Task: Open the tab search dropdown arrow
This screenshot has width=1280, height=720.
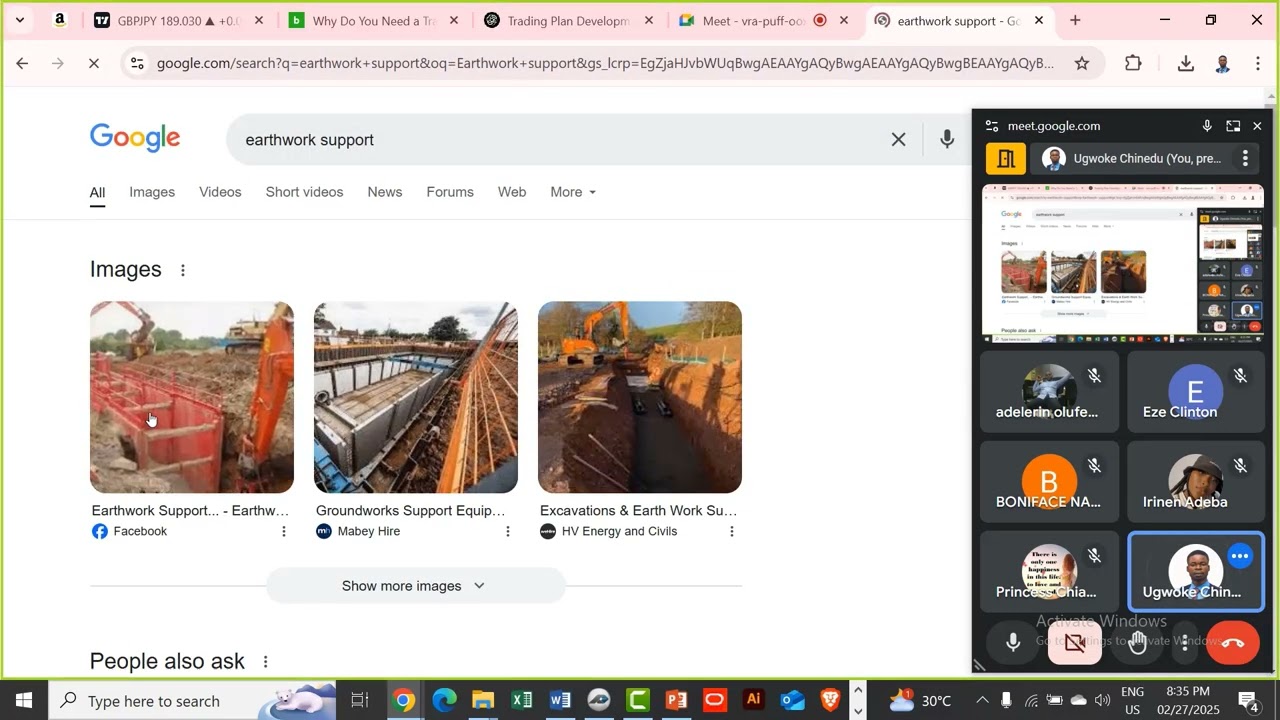Action: click(x=19, y=20)
